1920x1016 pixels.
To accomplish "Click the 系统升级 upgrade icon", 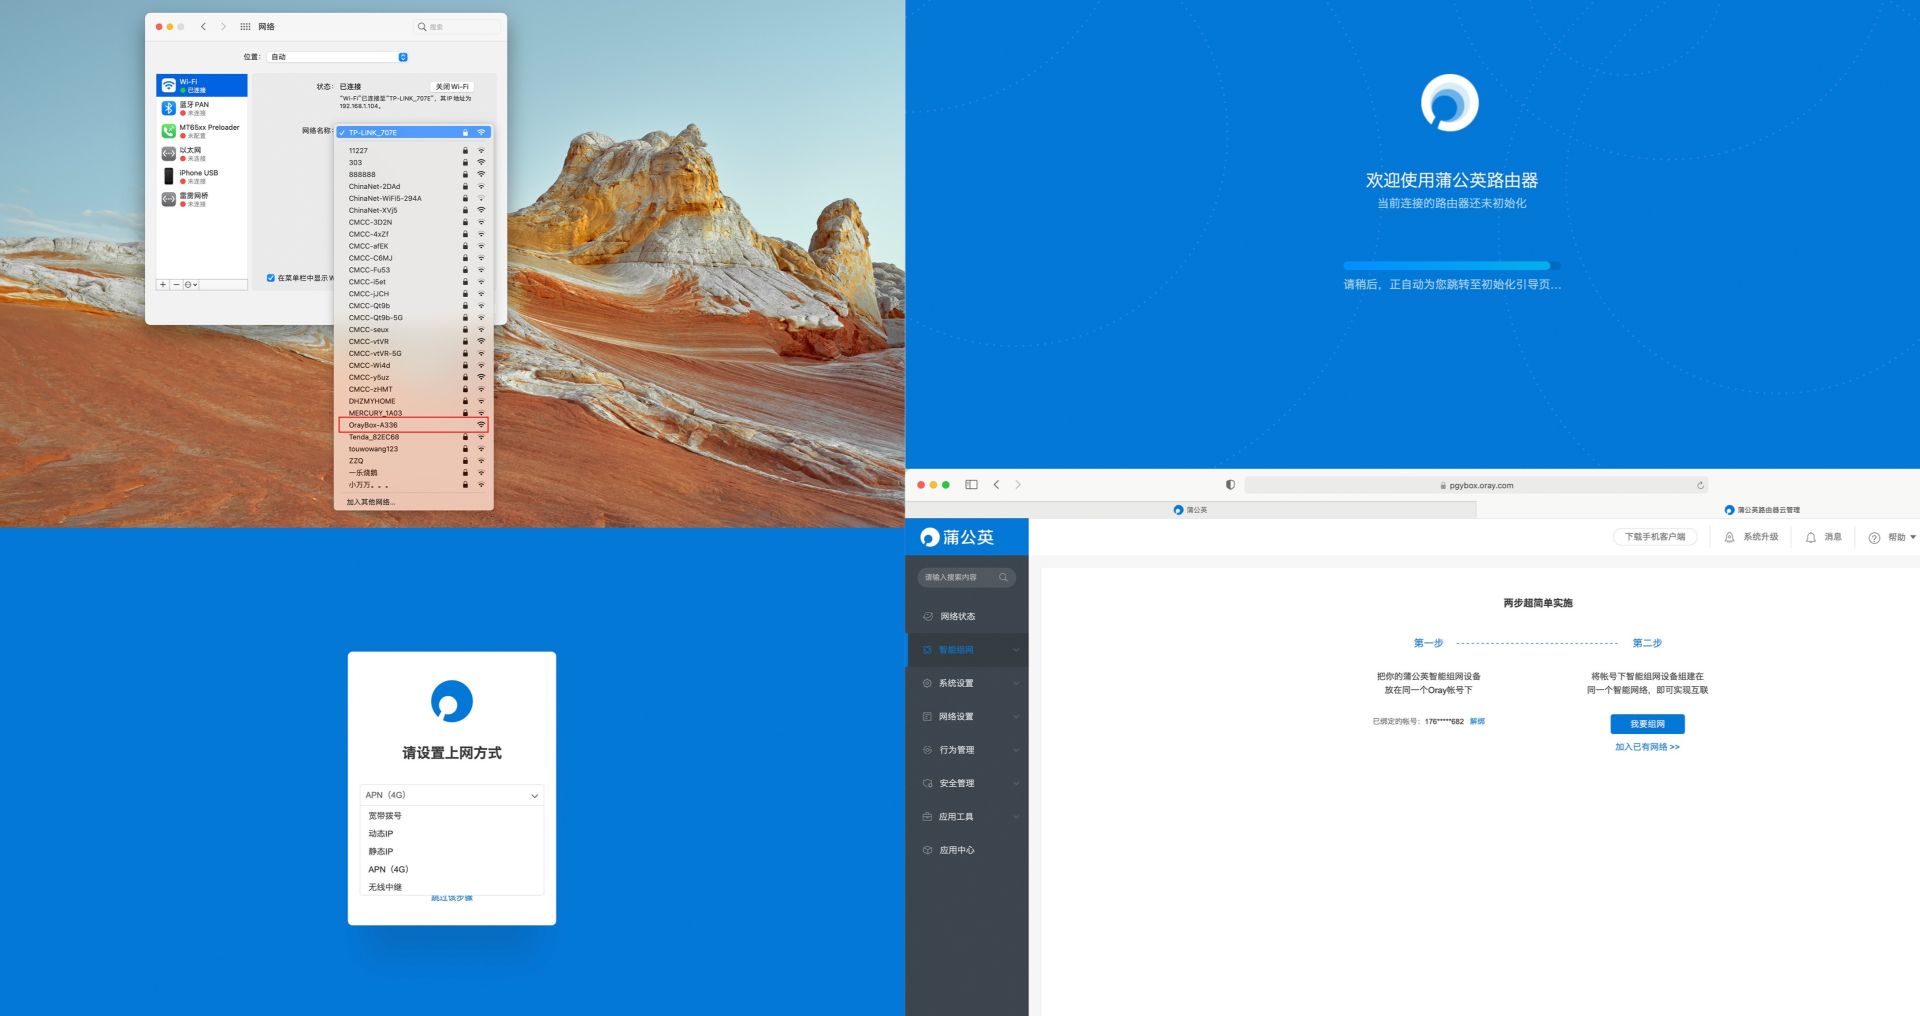I will pos(1729,538).
